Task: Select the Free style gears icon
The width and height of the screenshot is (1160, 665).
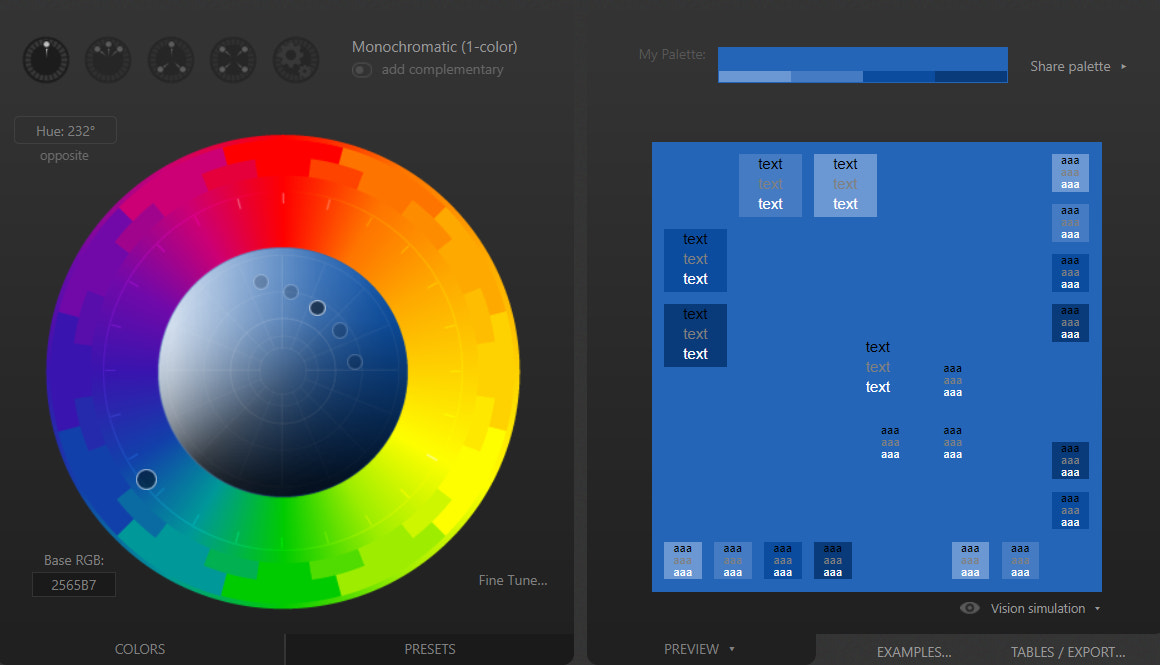Action: click(x=296, y=60)
